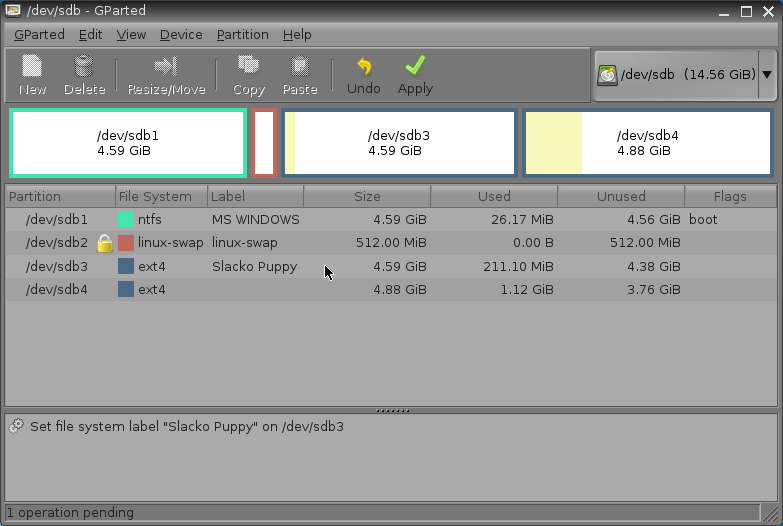Click the ntfs file system cell
The image size is (783, 526).
(150, 220)
